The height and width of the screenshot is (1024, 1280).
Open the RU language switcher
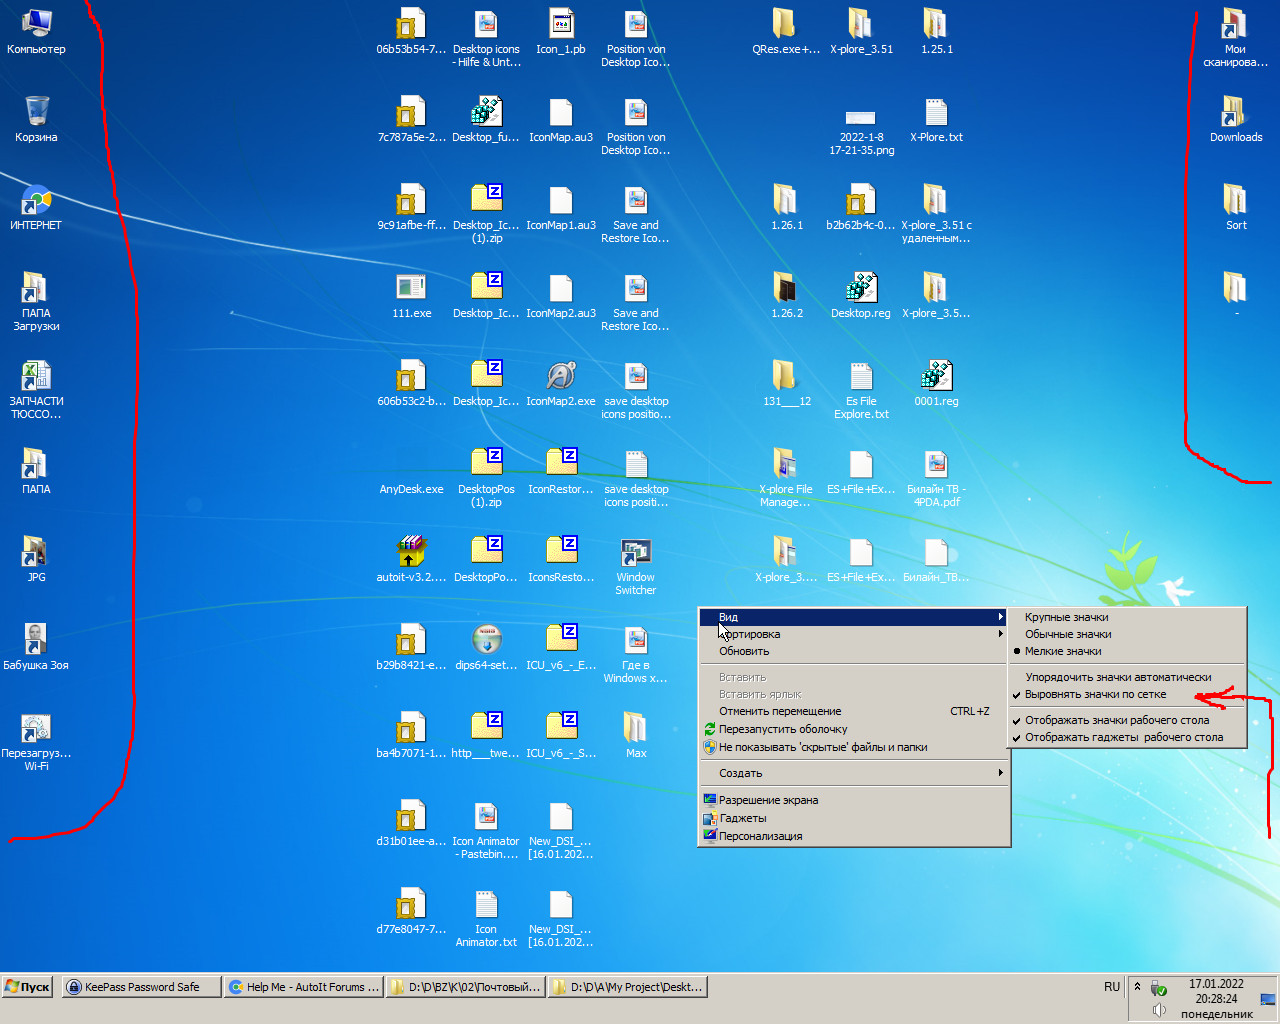point(1111,987)
